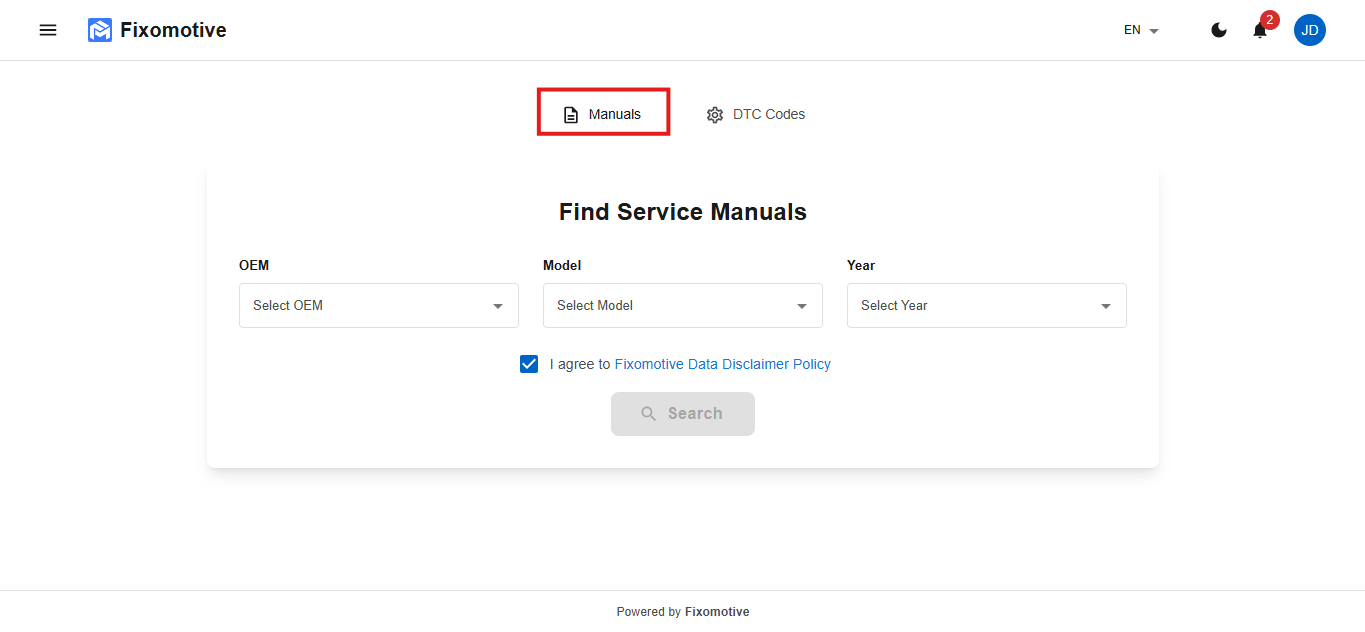Screen dimensions: 1365x632
Task: Click the gear icon beside DTC Codes
Action: [x=714, y=115]
